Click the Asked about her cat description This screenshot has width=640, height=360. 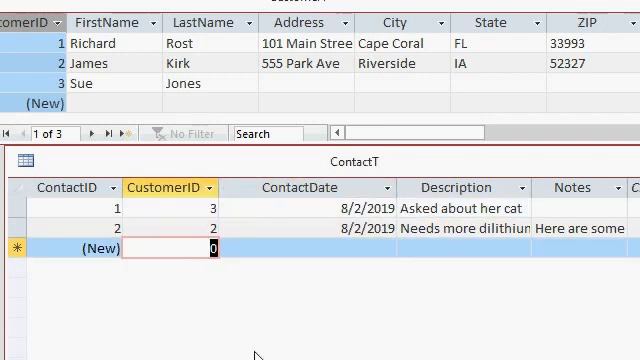[464, 208]
